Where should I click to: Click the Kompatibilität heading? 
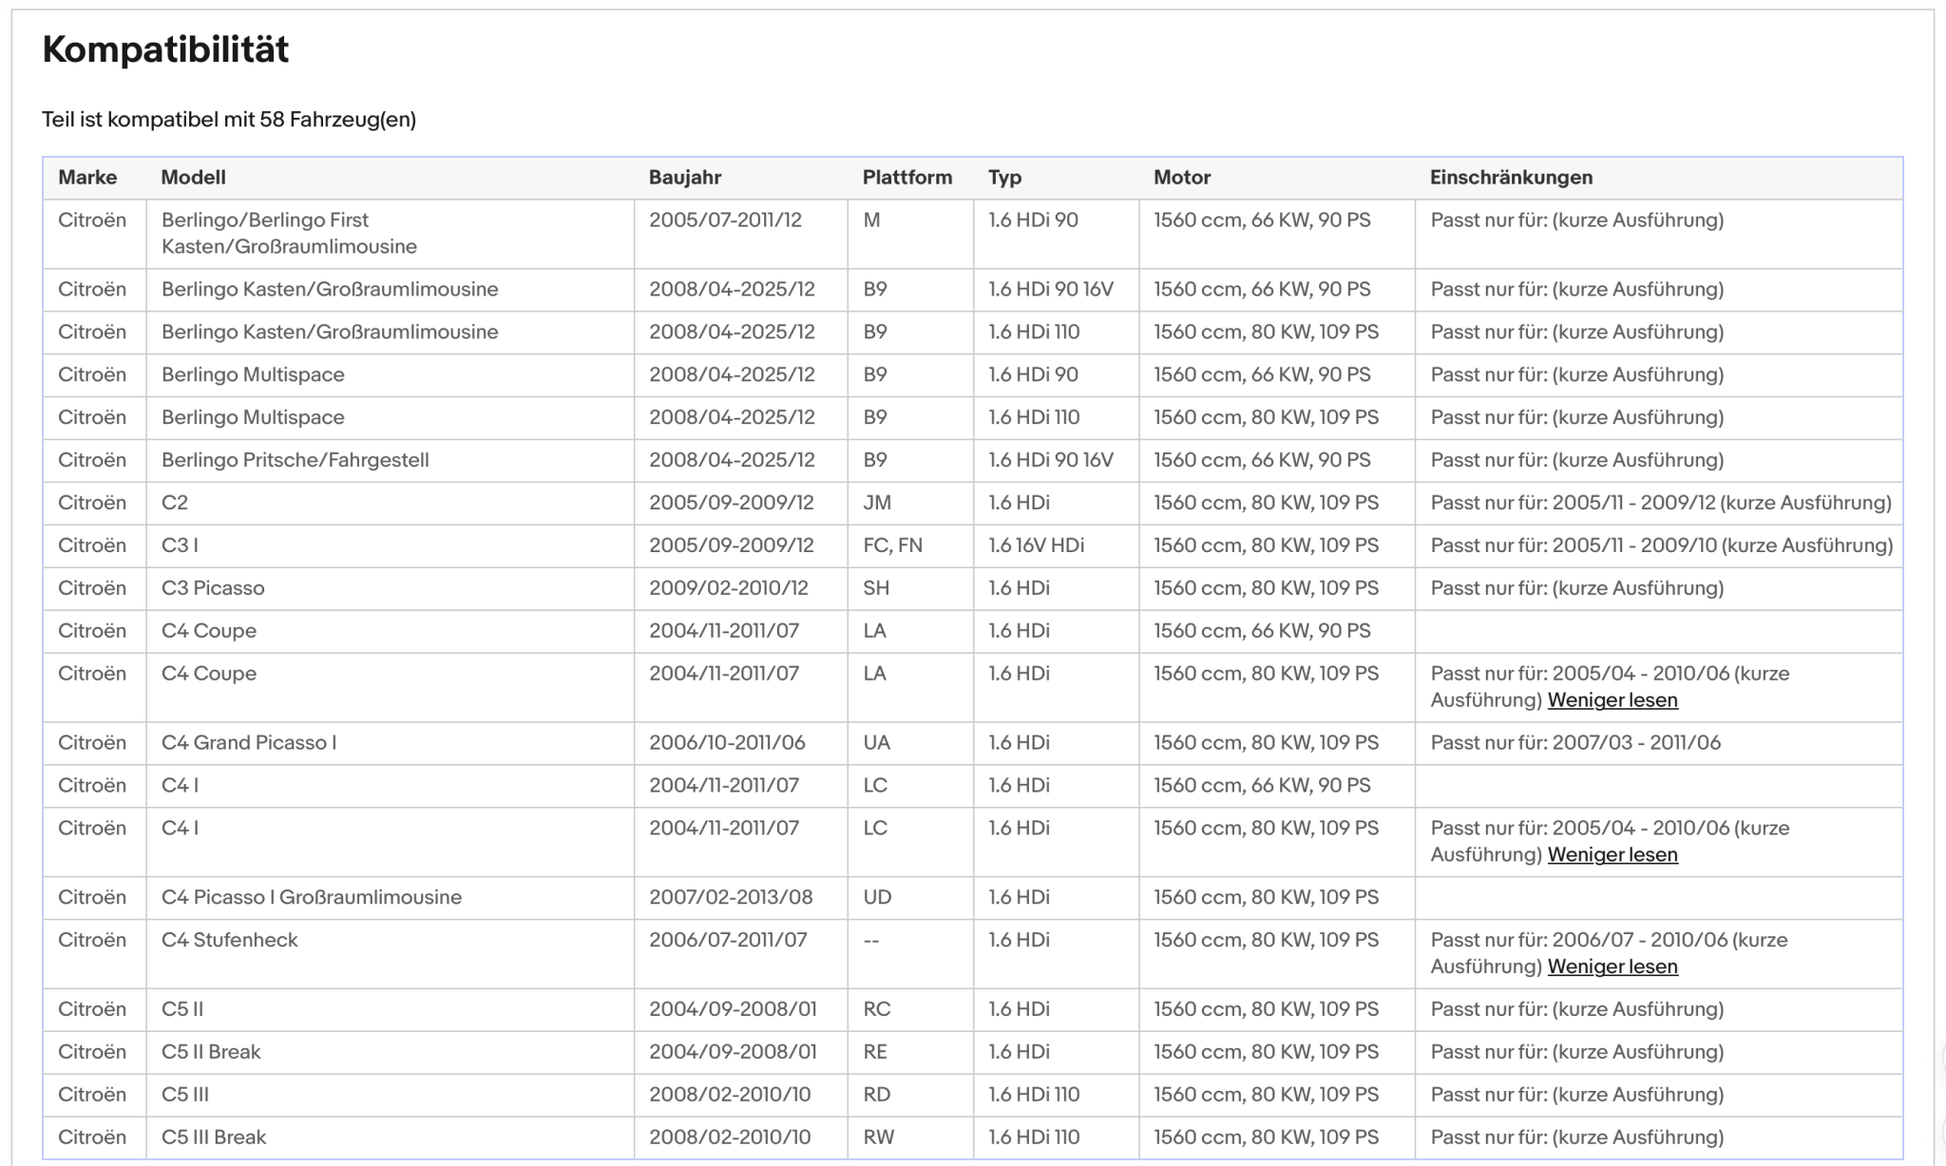point(165,49)
